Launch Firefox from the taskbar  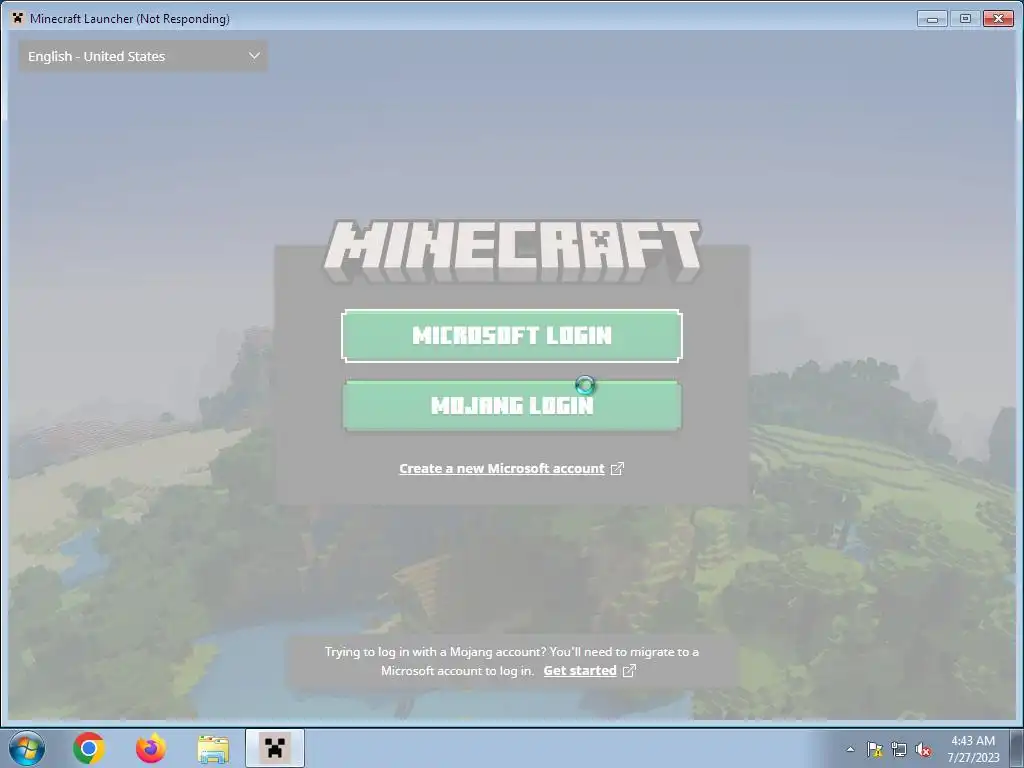[x=150, y=748]
